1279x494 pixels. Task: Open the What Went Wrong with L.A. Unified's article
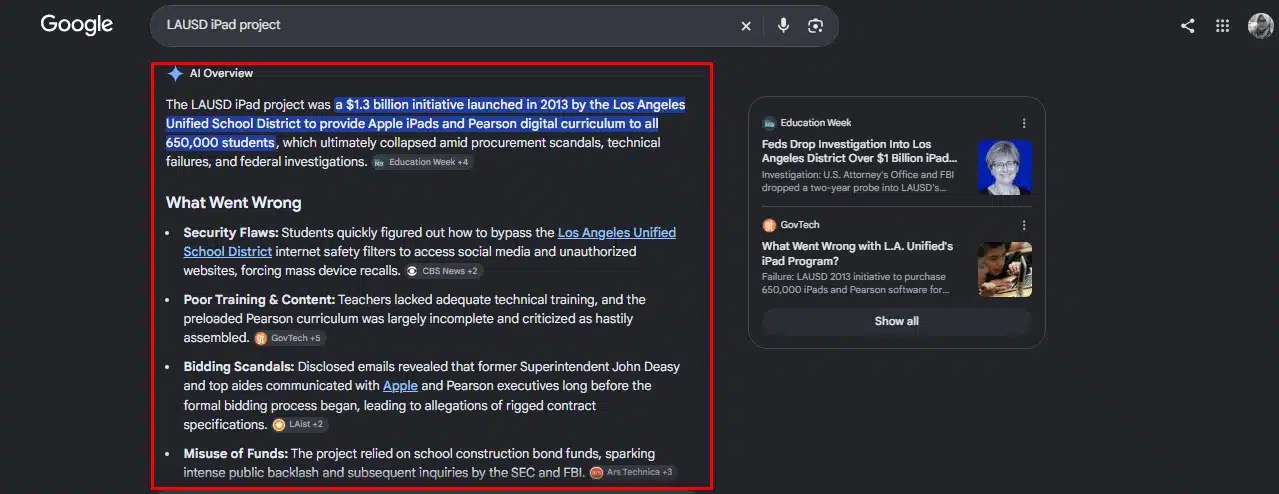pos(858,254)
